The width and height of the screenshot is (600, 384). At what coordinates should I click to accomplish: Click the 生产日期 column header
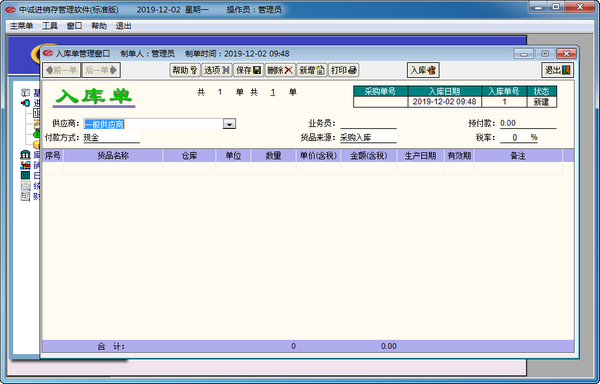[x=420, y=156]
